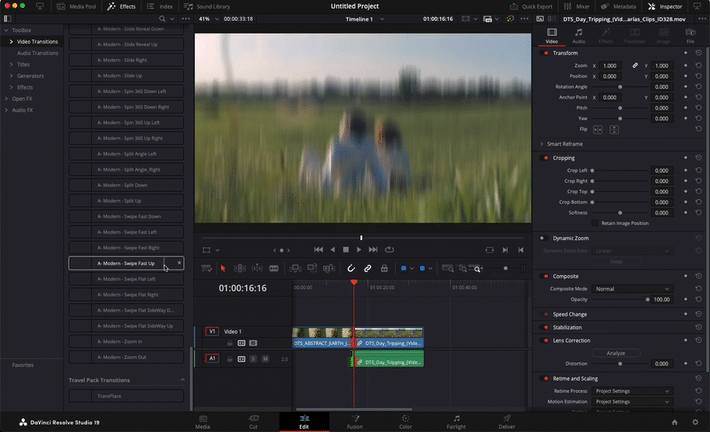This screenshot has width=710, height=432.
Task: Mute audio track A1 with M button
Action: pos(265,359)
